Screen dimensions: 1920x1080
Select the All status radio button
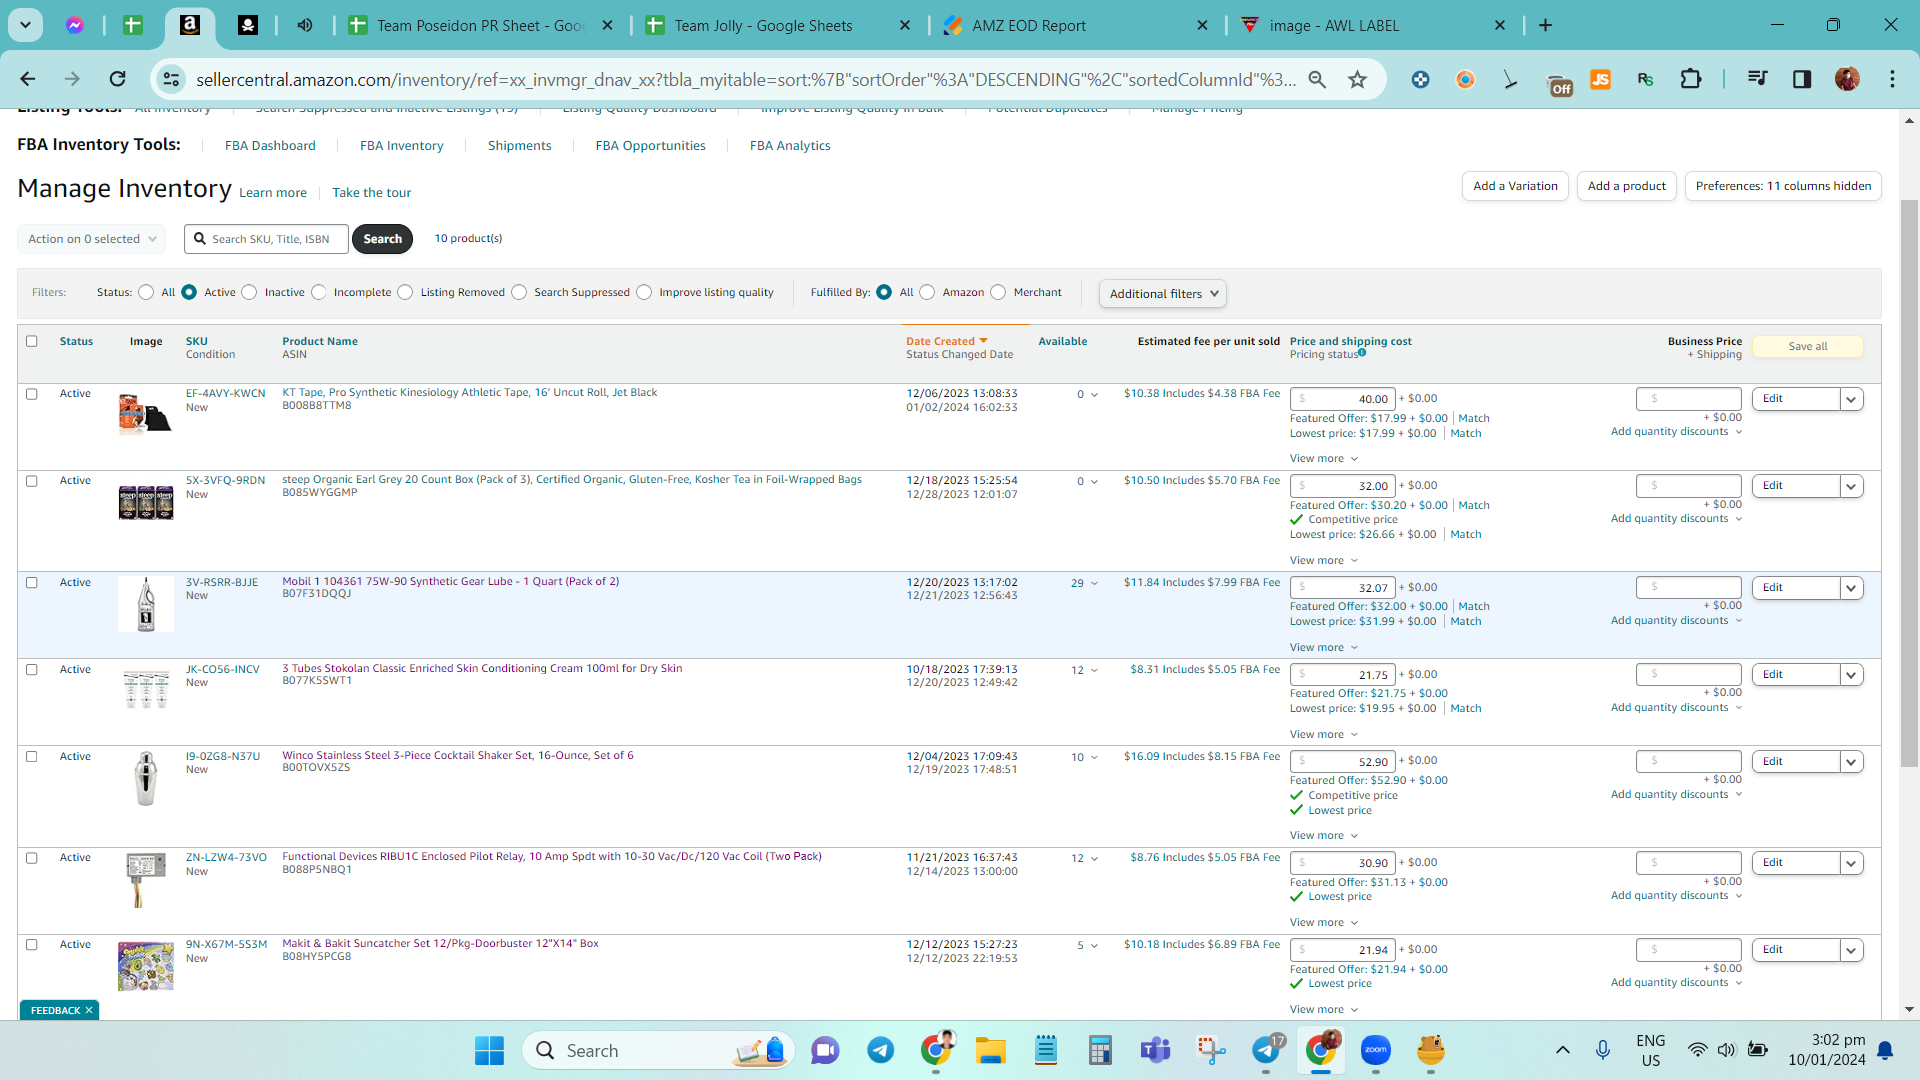click(x=147, y=292)
